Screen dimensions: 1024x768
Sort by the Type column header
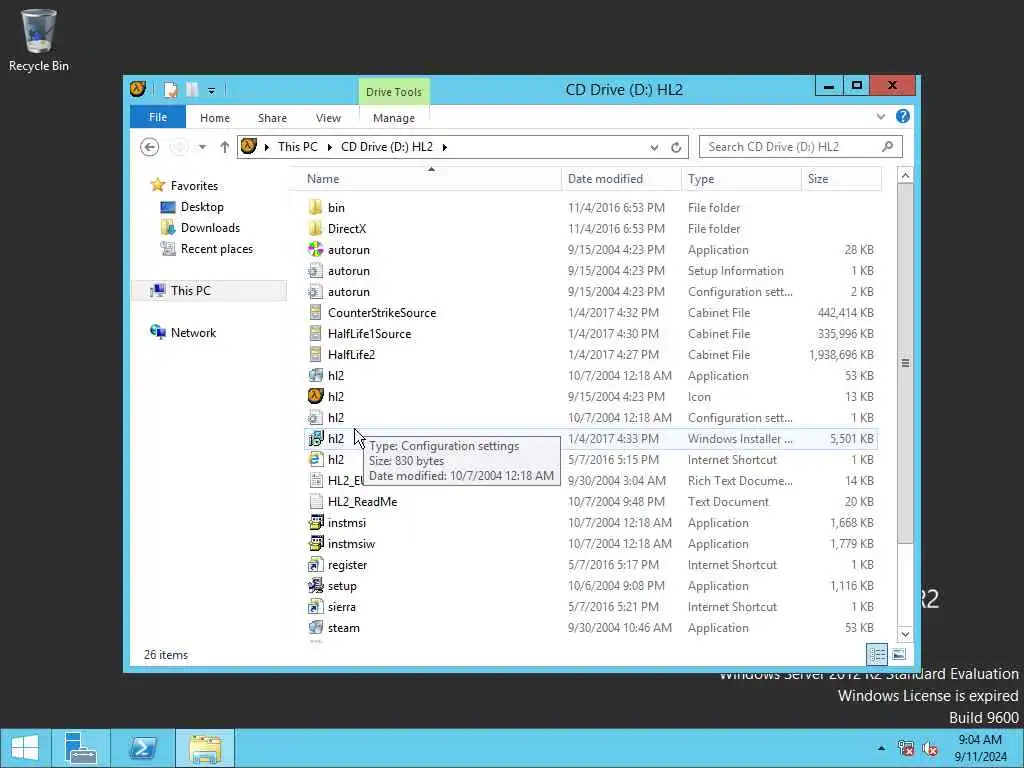tap(741, 179)
